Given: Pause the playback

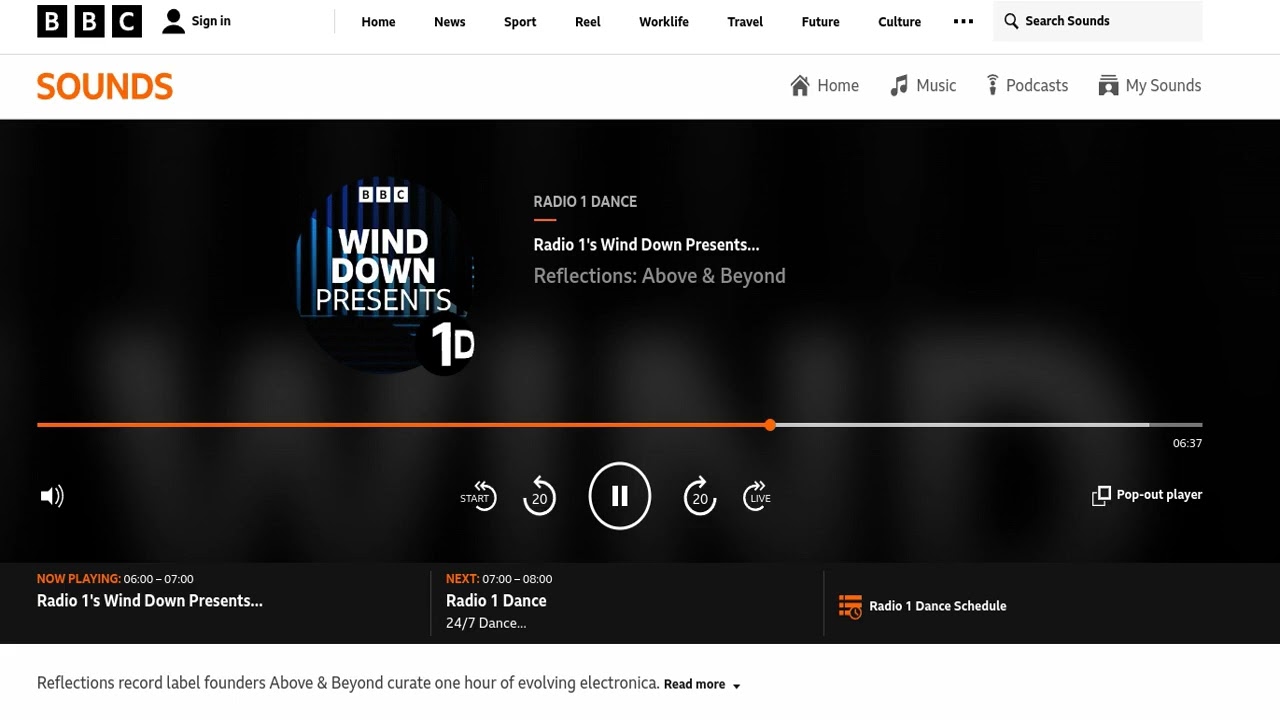Looking at the screenshot, I should pyautogui.click(x=620, y=496).
